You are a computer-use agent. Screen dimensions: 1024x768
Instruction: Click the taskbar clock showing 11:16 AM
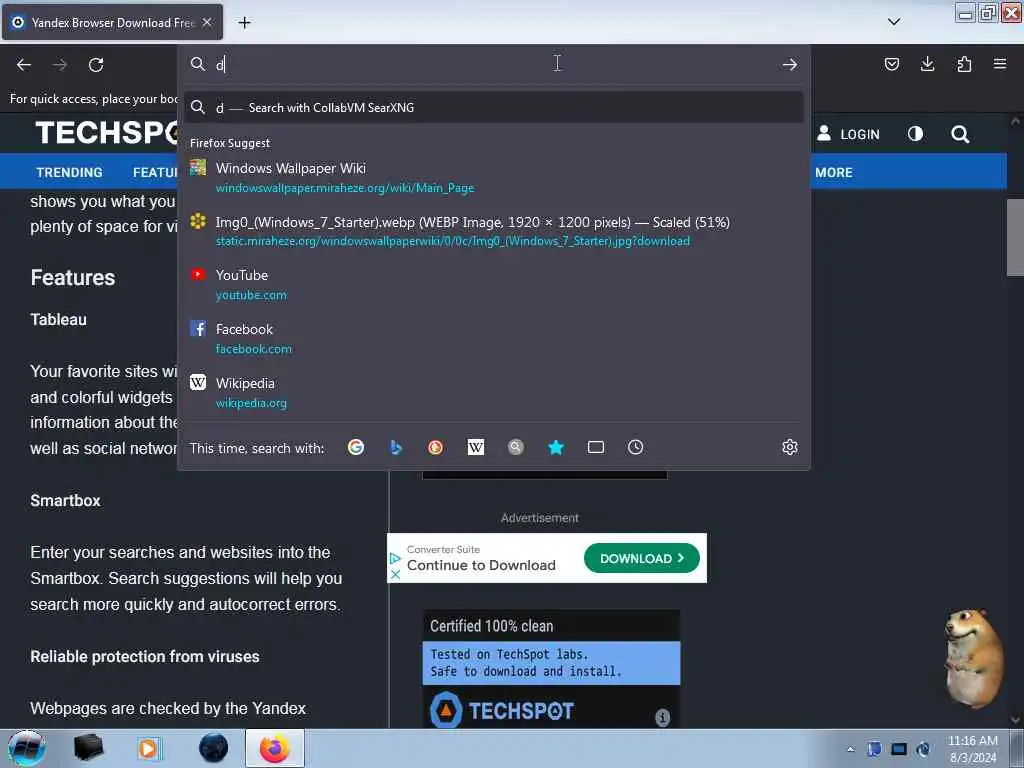pyautogui.click(x=973, y=749)
